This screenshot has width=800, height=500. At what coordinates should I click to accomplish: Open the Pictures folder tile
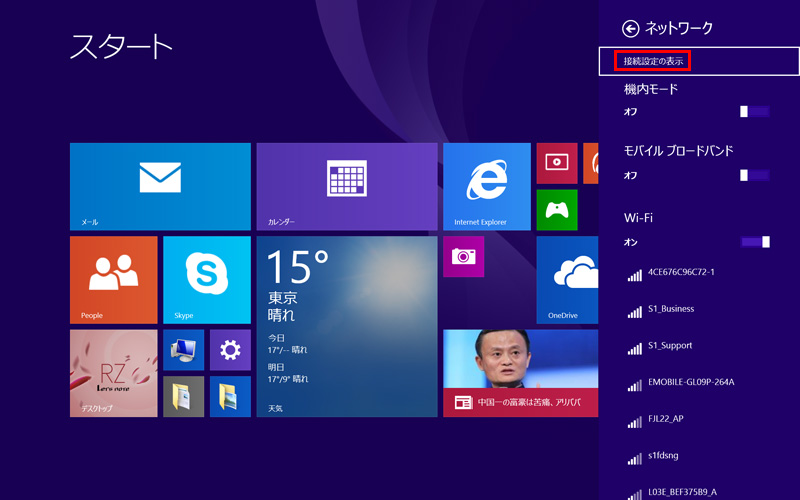(x=230, y=396)
